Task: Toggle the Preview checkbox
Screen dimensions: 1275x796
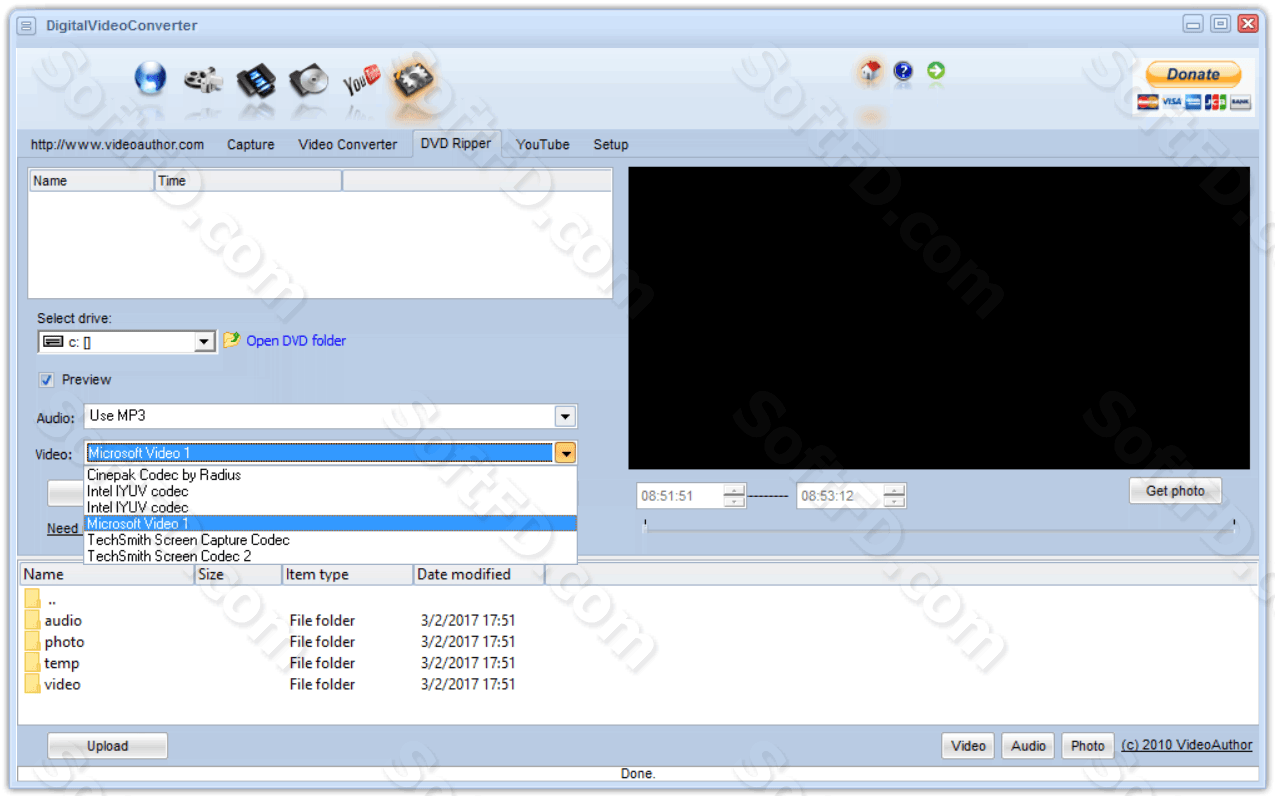Action: click(x=46, y=380)
